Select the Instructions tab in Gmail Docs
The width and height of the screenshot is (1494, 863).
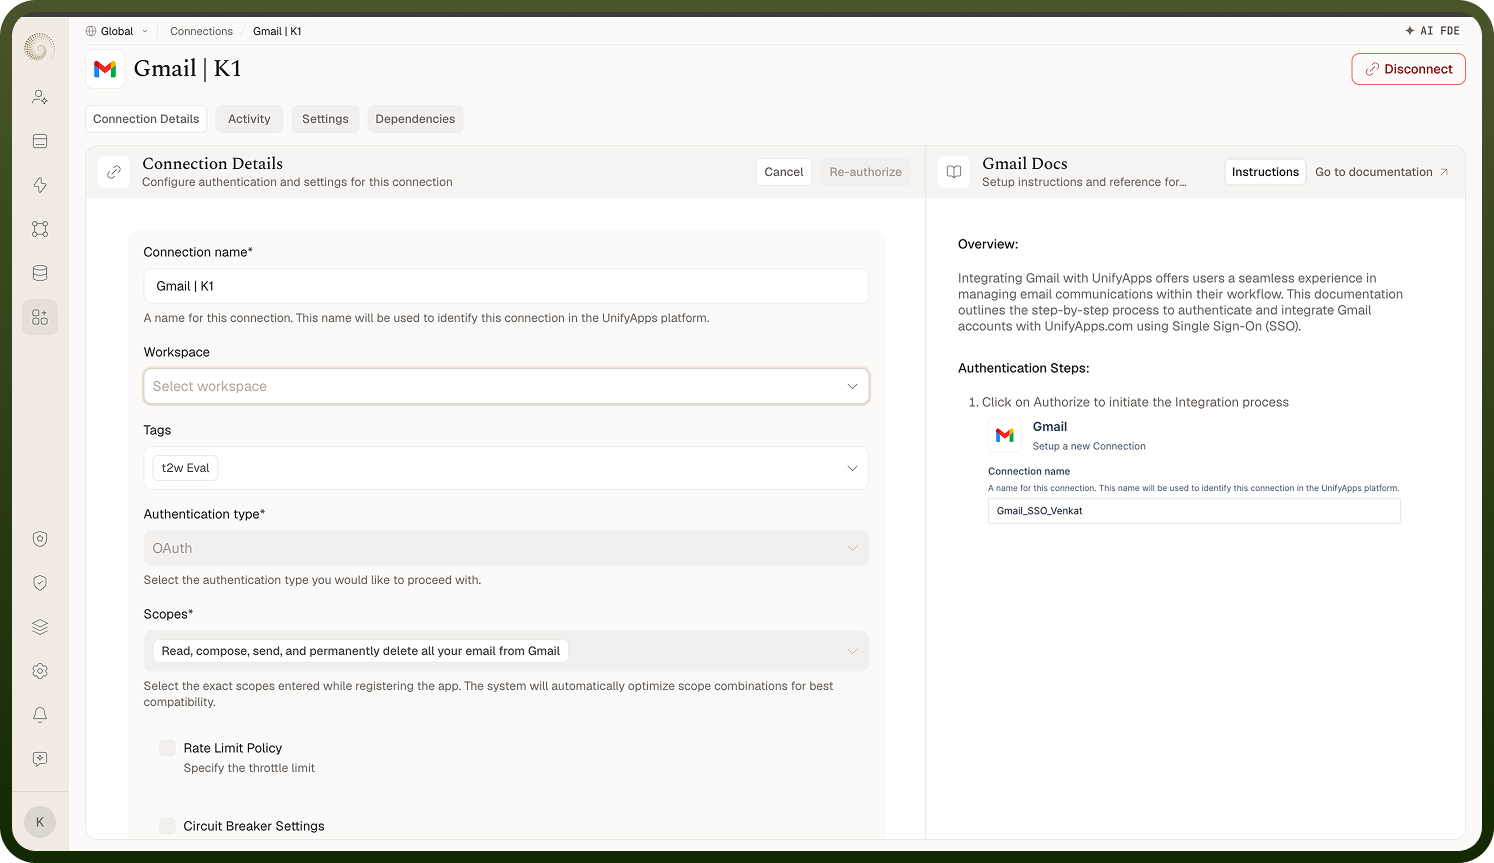pyautogui.click(x=1265, y=172)
